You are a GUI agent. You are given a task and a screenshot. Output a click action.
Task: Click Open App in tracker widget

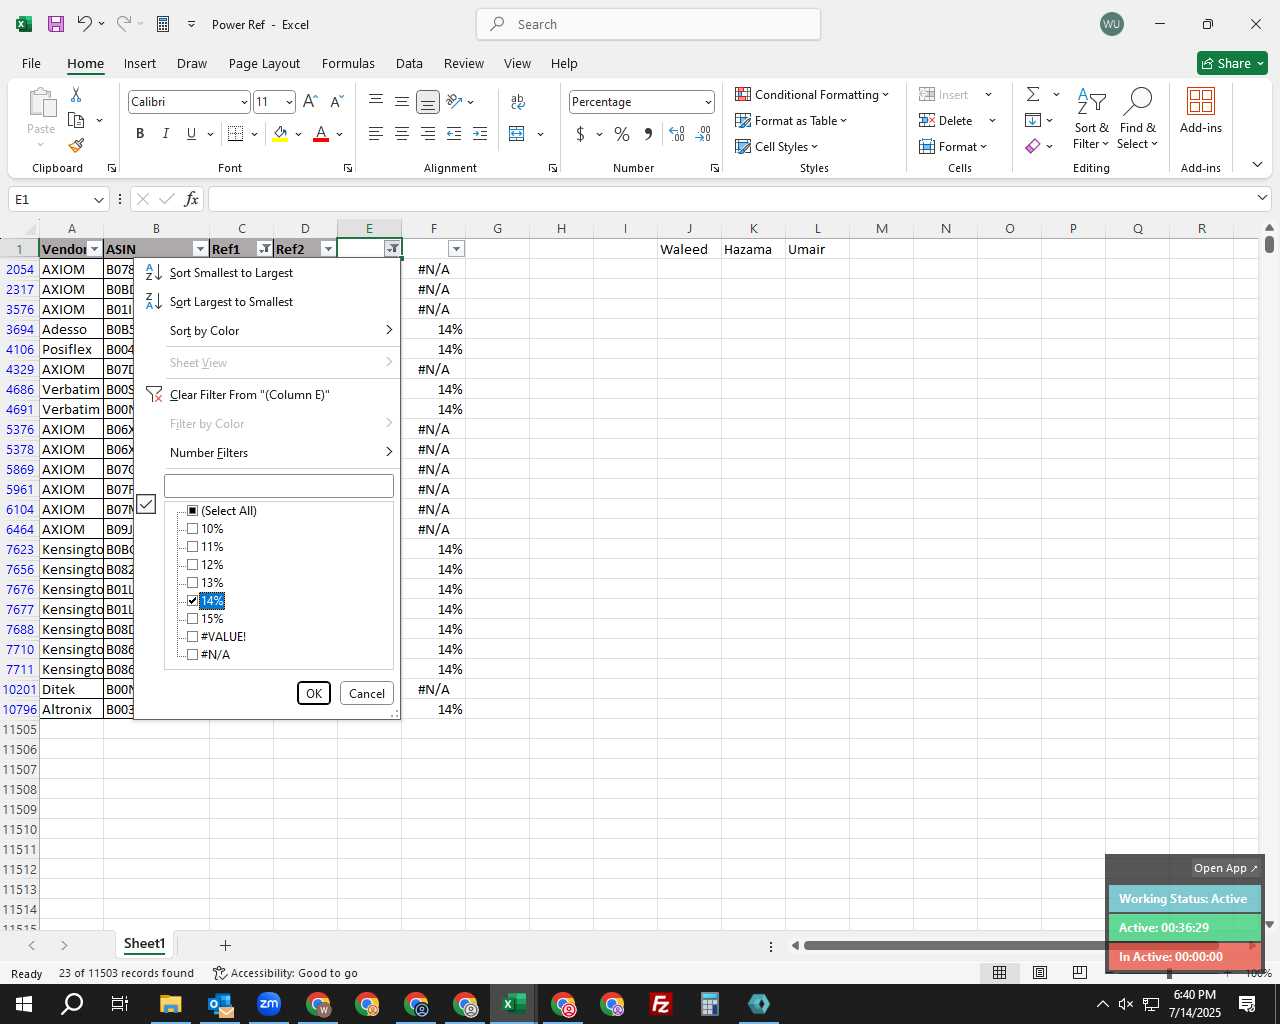point(1225,868)
